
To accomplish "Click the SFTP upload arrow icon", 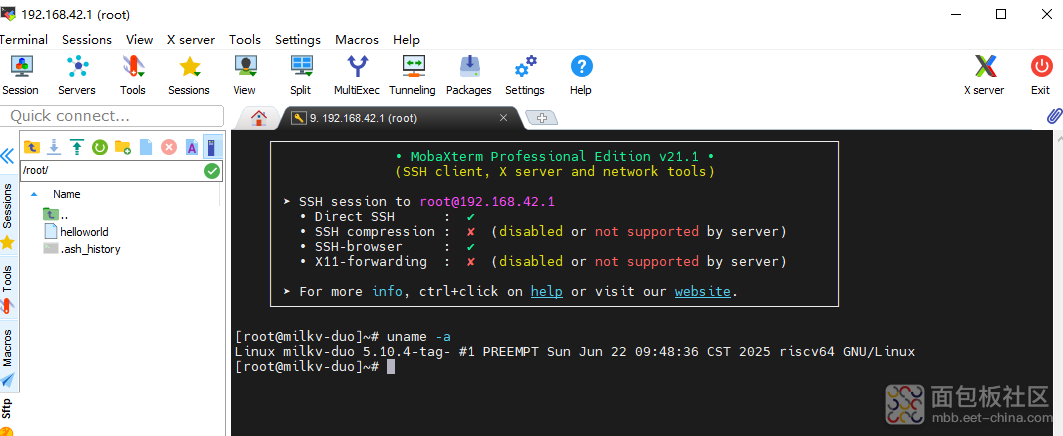I will pyautogui.click(x=77, y=146).
